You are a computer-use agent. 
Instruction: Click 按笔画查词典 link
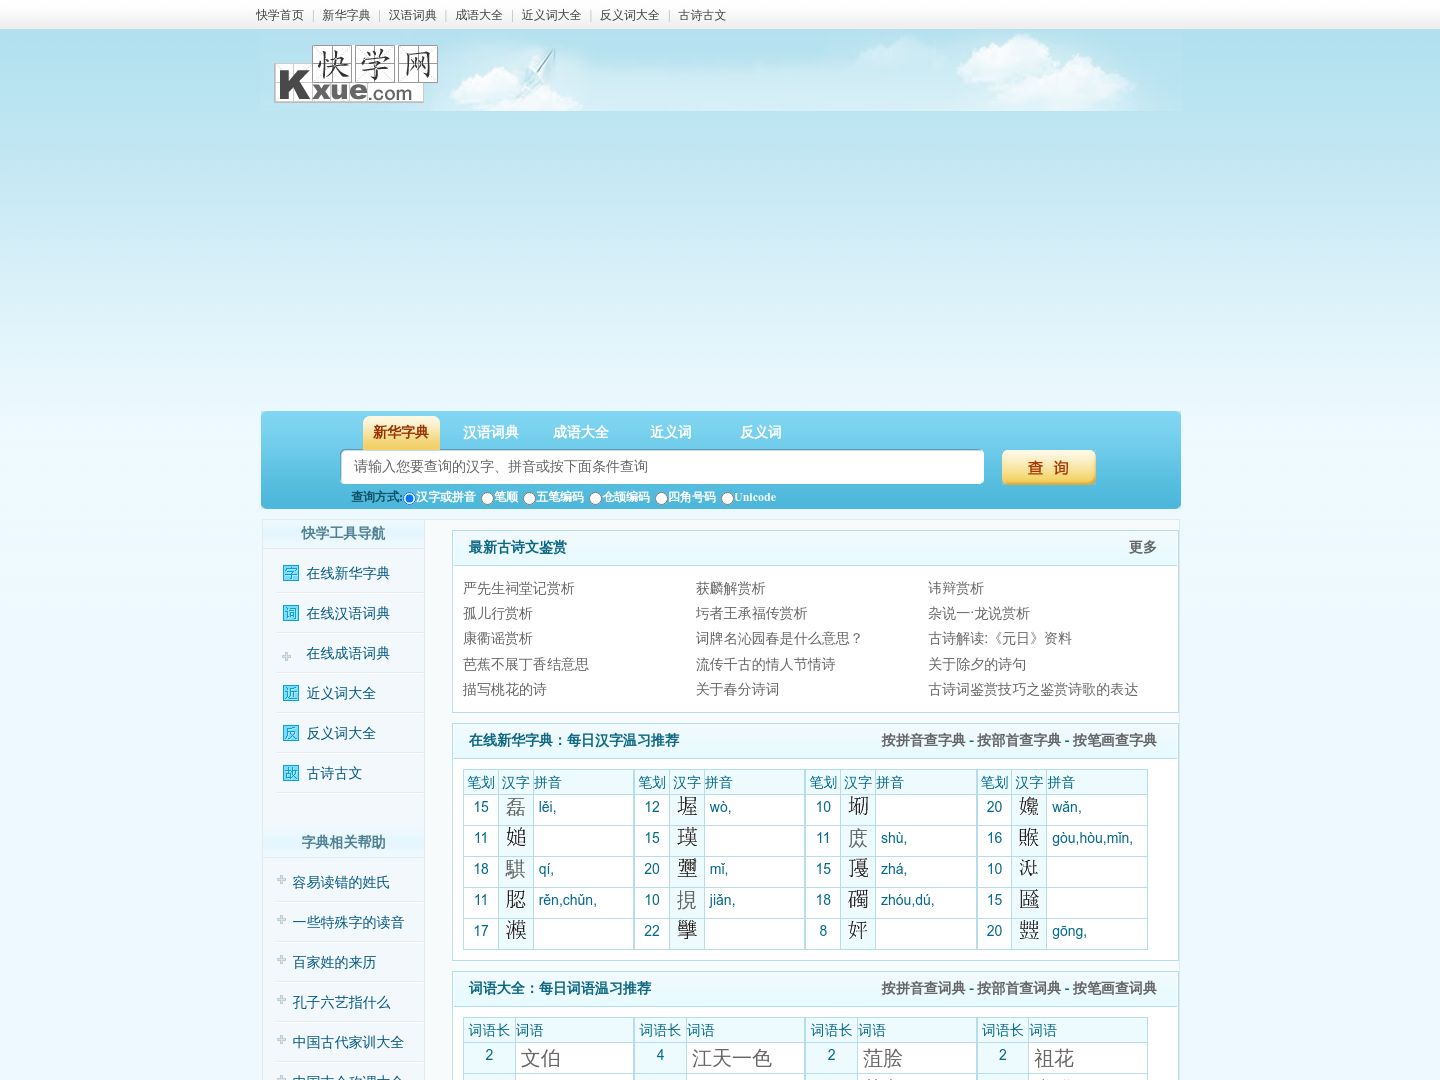click(1115, 988)
